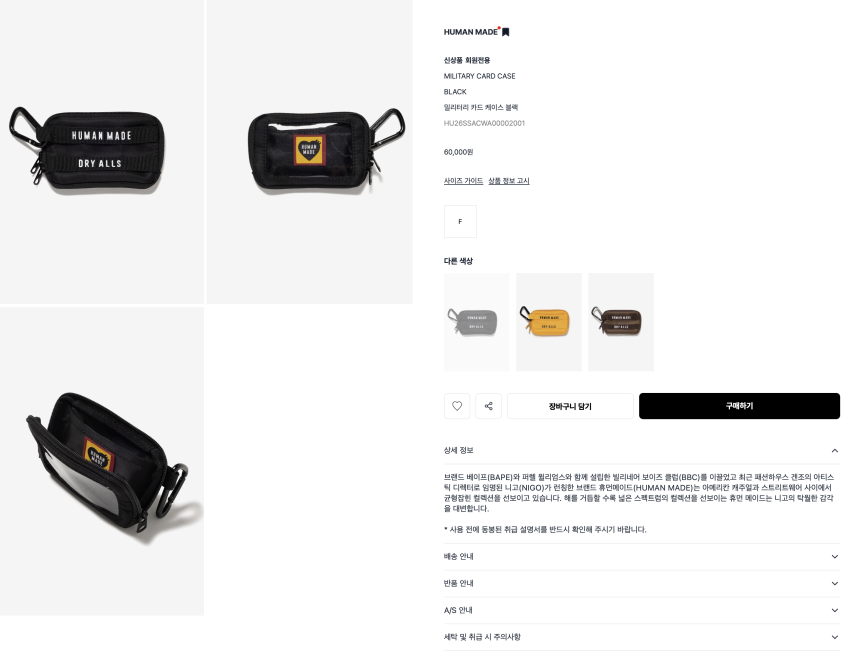Expand the A/S 안내 section

coord(642,610)
